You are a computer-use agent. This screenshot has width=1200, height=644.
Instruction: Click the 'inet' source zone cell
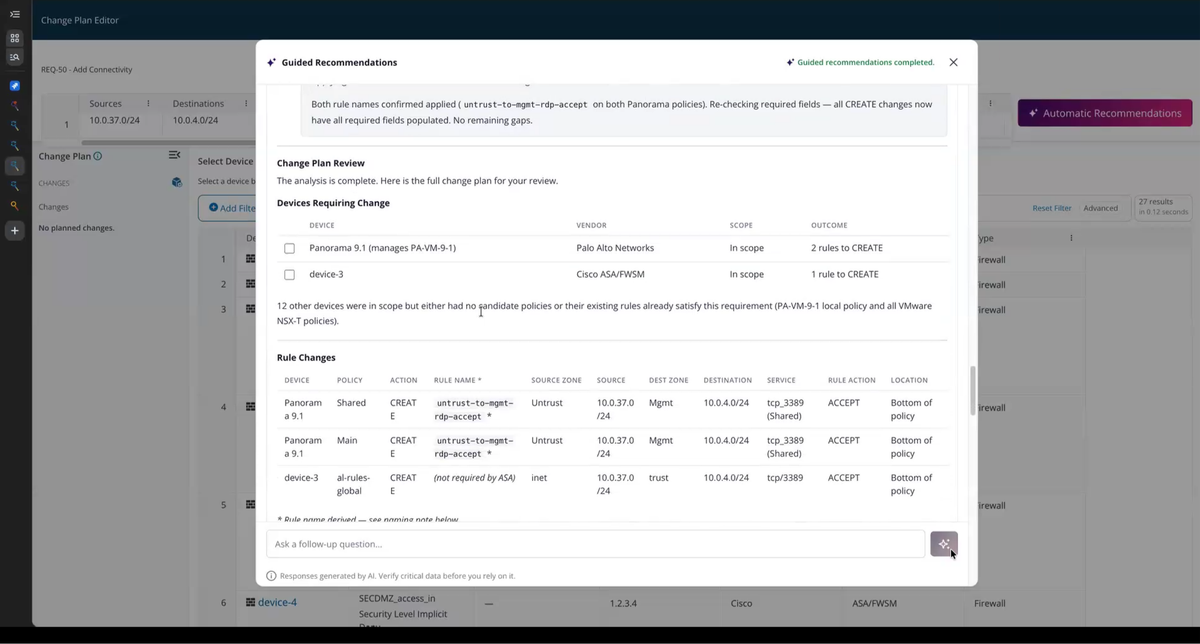[540, 478]
